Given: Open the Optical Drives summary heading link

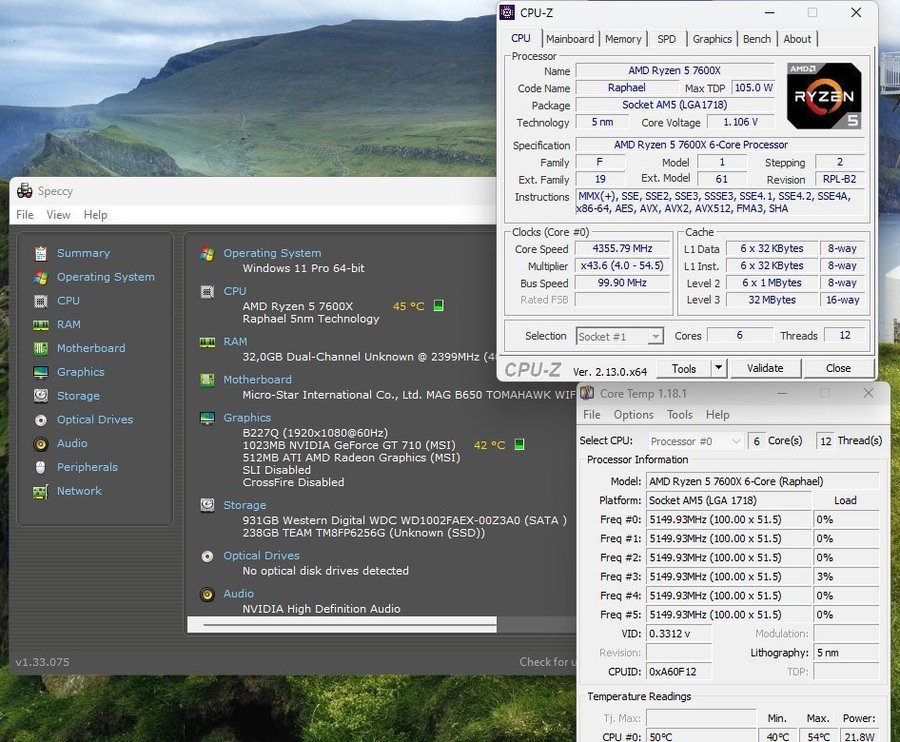Looking at the screenshot, I should [261, 556].
